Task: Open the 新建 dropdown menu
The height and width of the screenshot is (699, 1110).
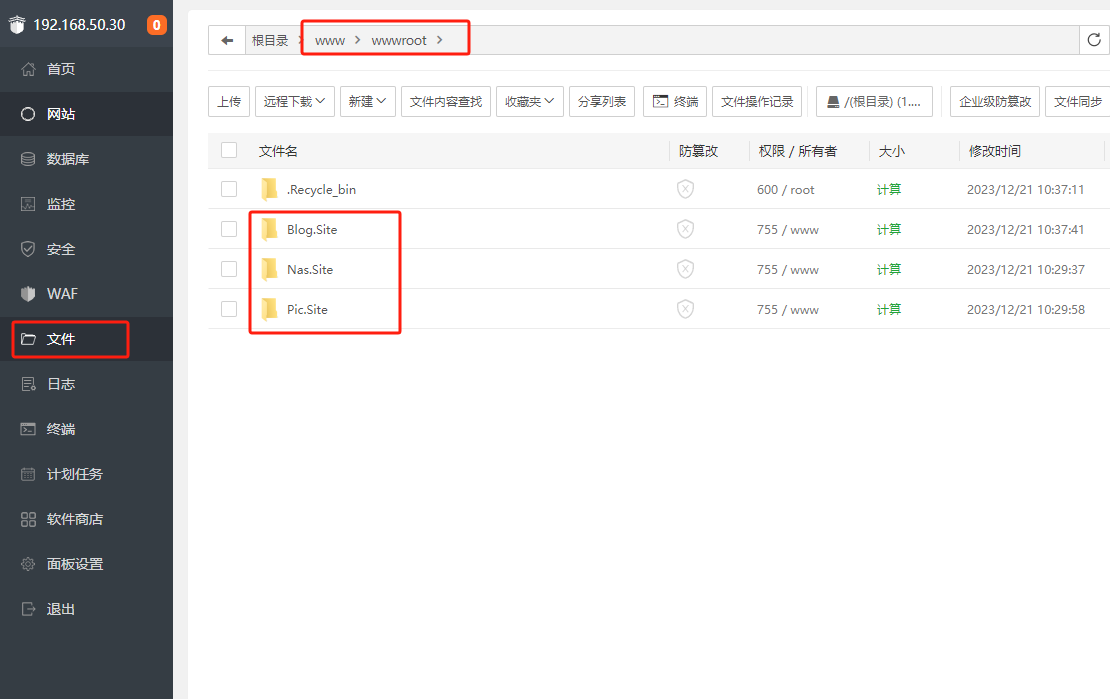Action: [368, 101]
